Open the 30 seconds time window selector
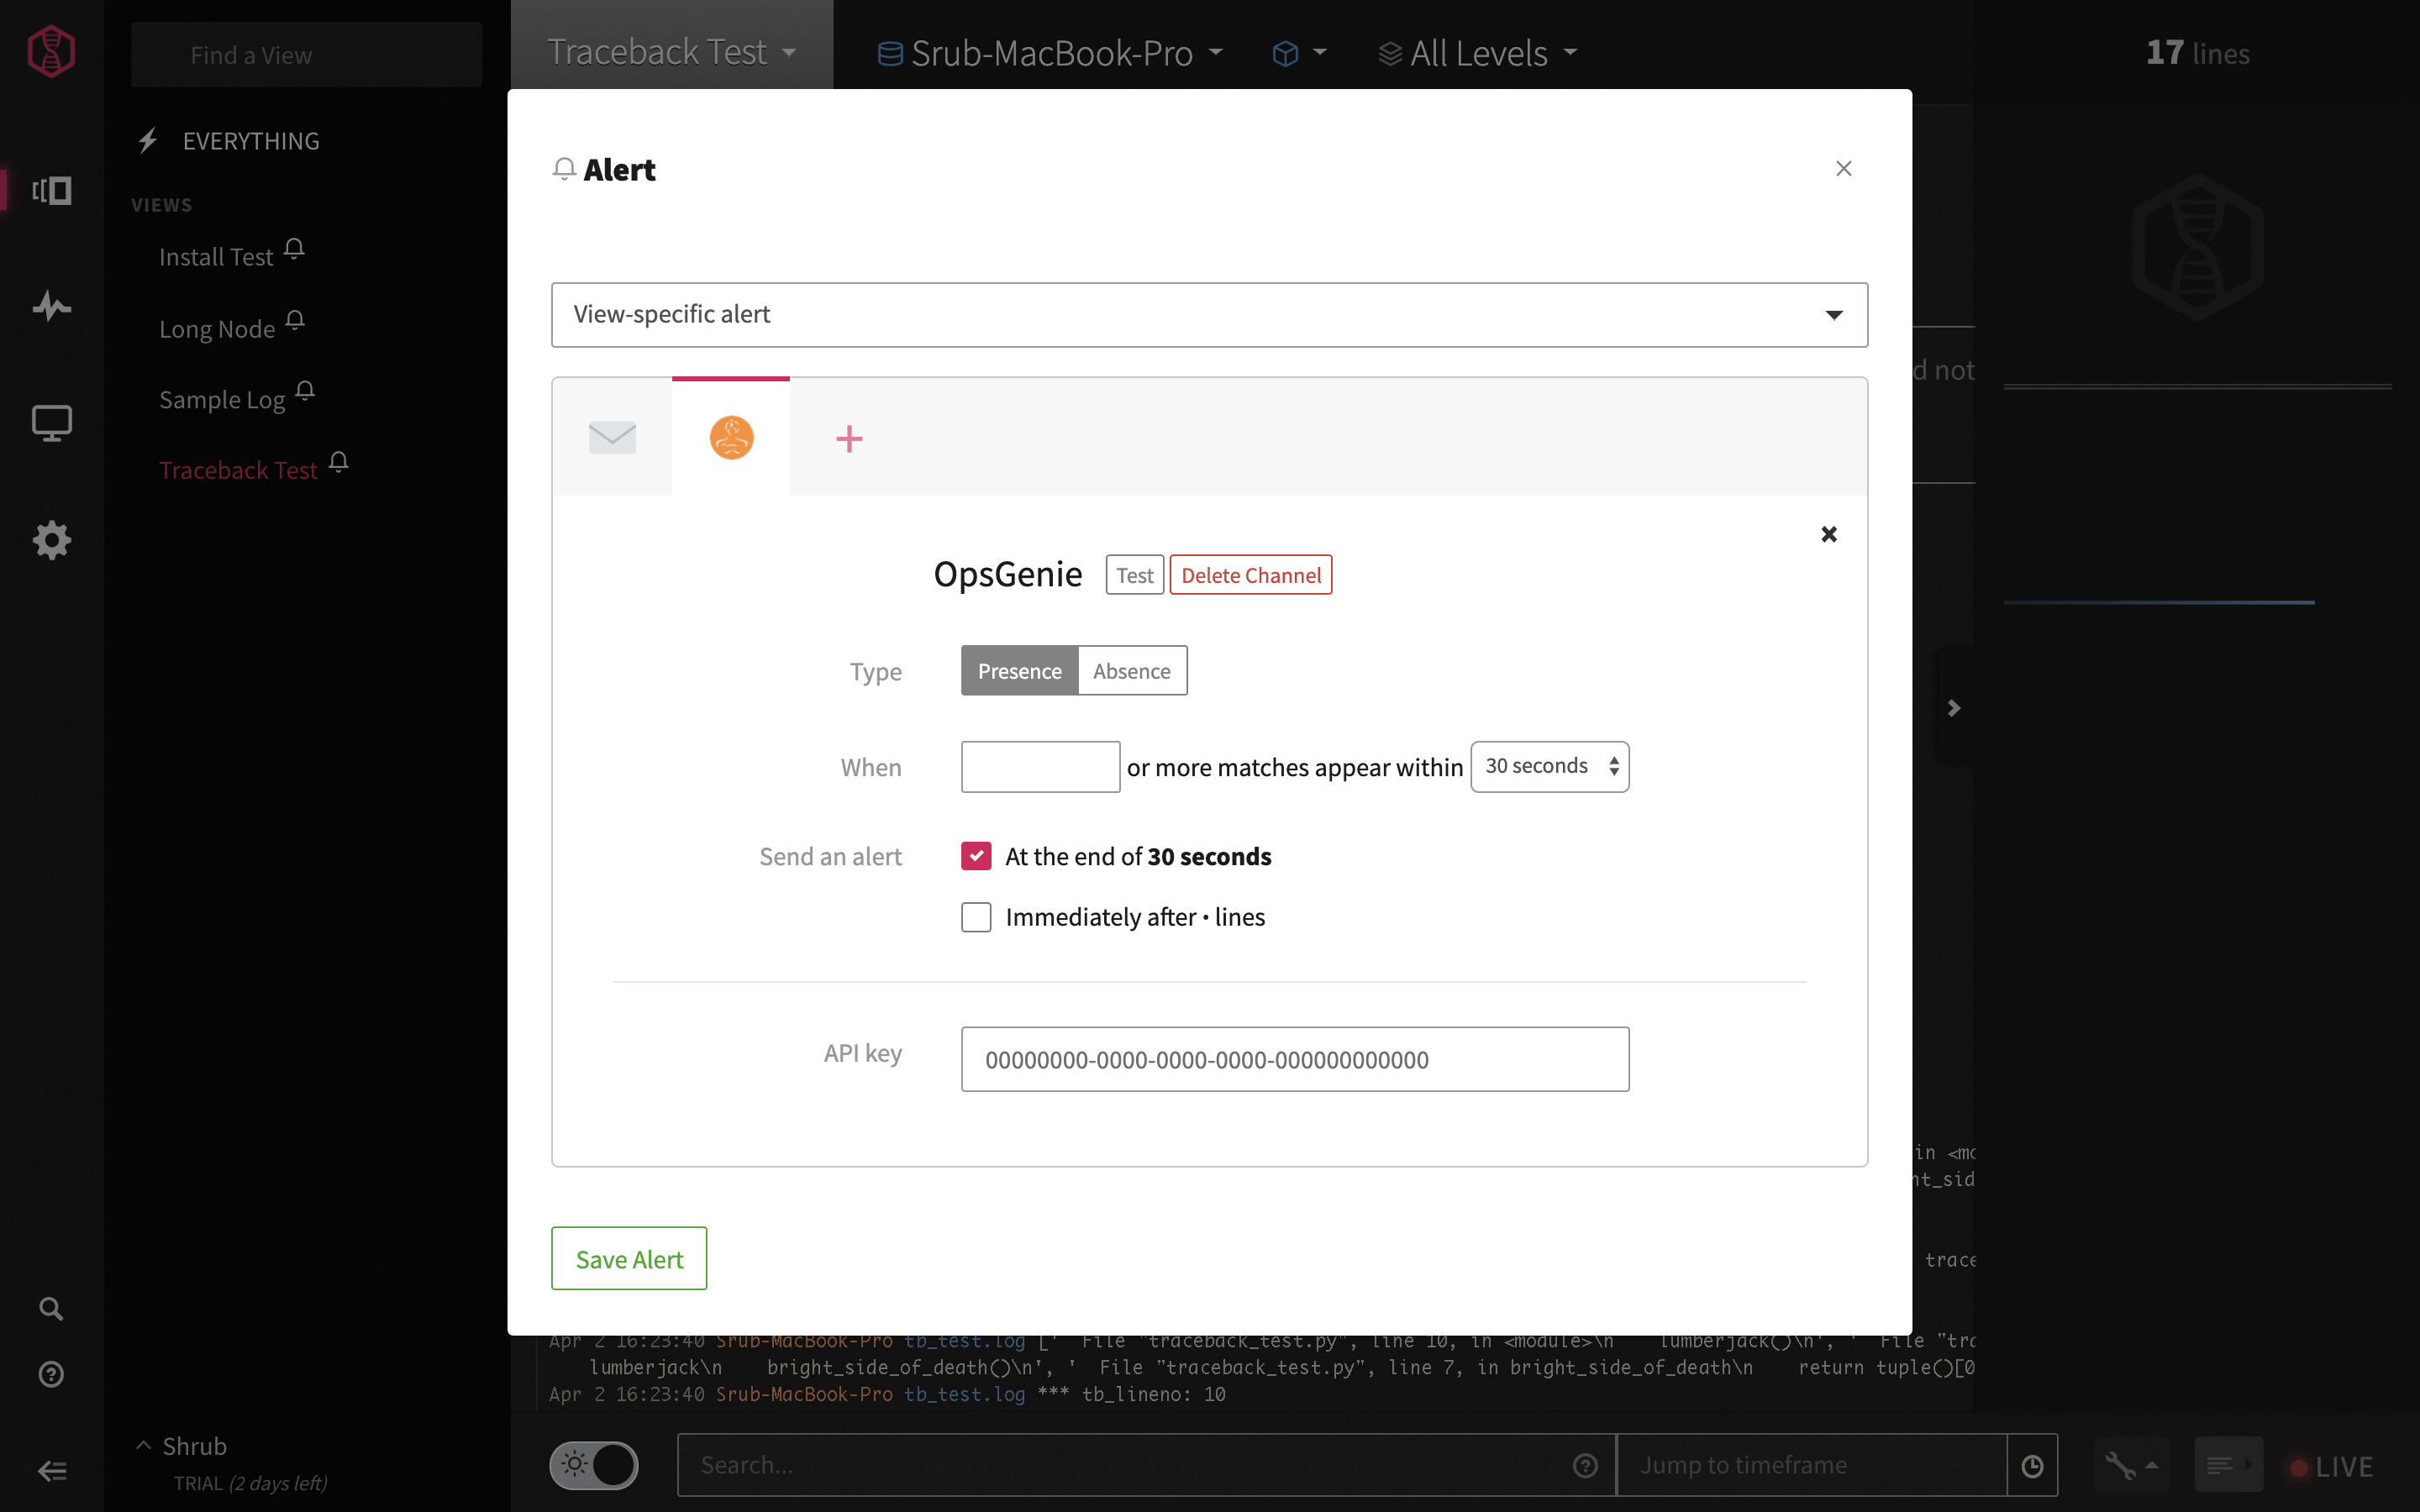2420x1512 pixels. tap(1549, 767)
